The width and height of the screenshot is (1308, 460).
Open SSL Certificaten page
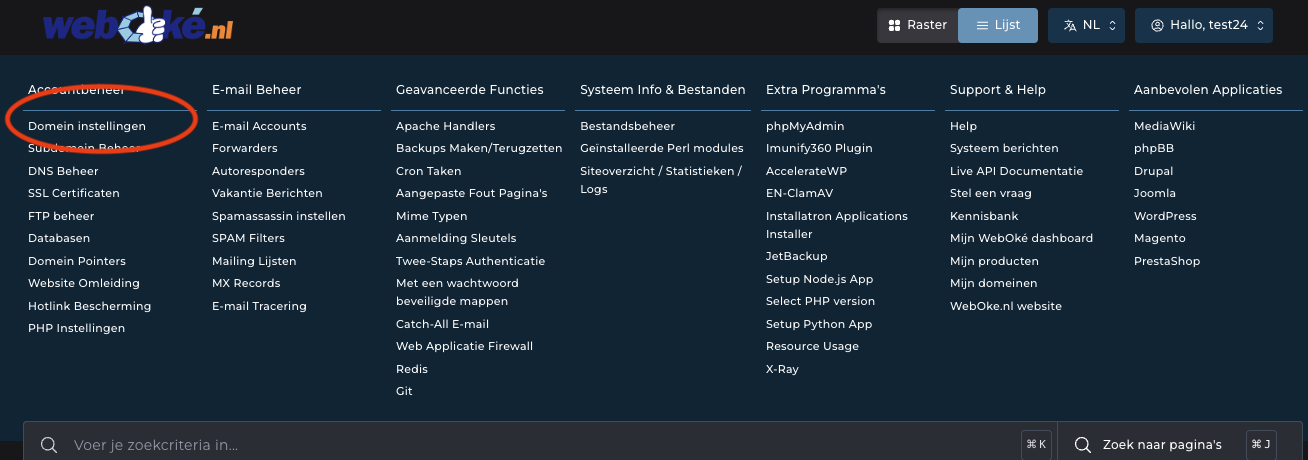point(74,193)
